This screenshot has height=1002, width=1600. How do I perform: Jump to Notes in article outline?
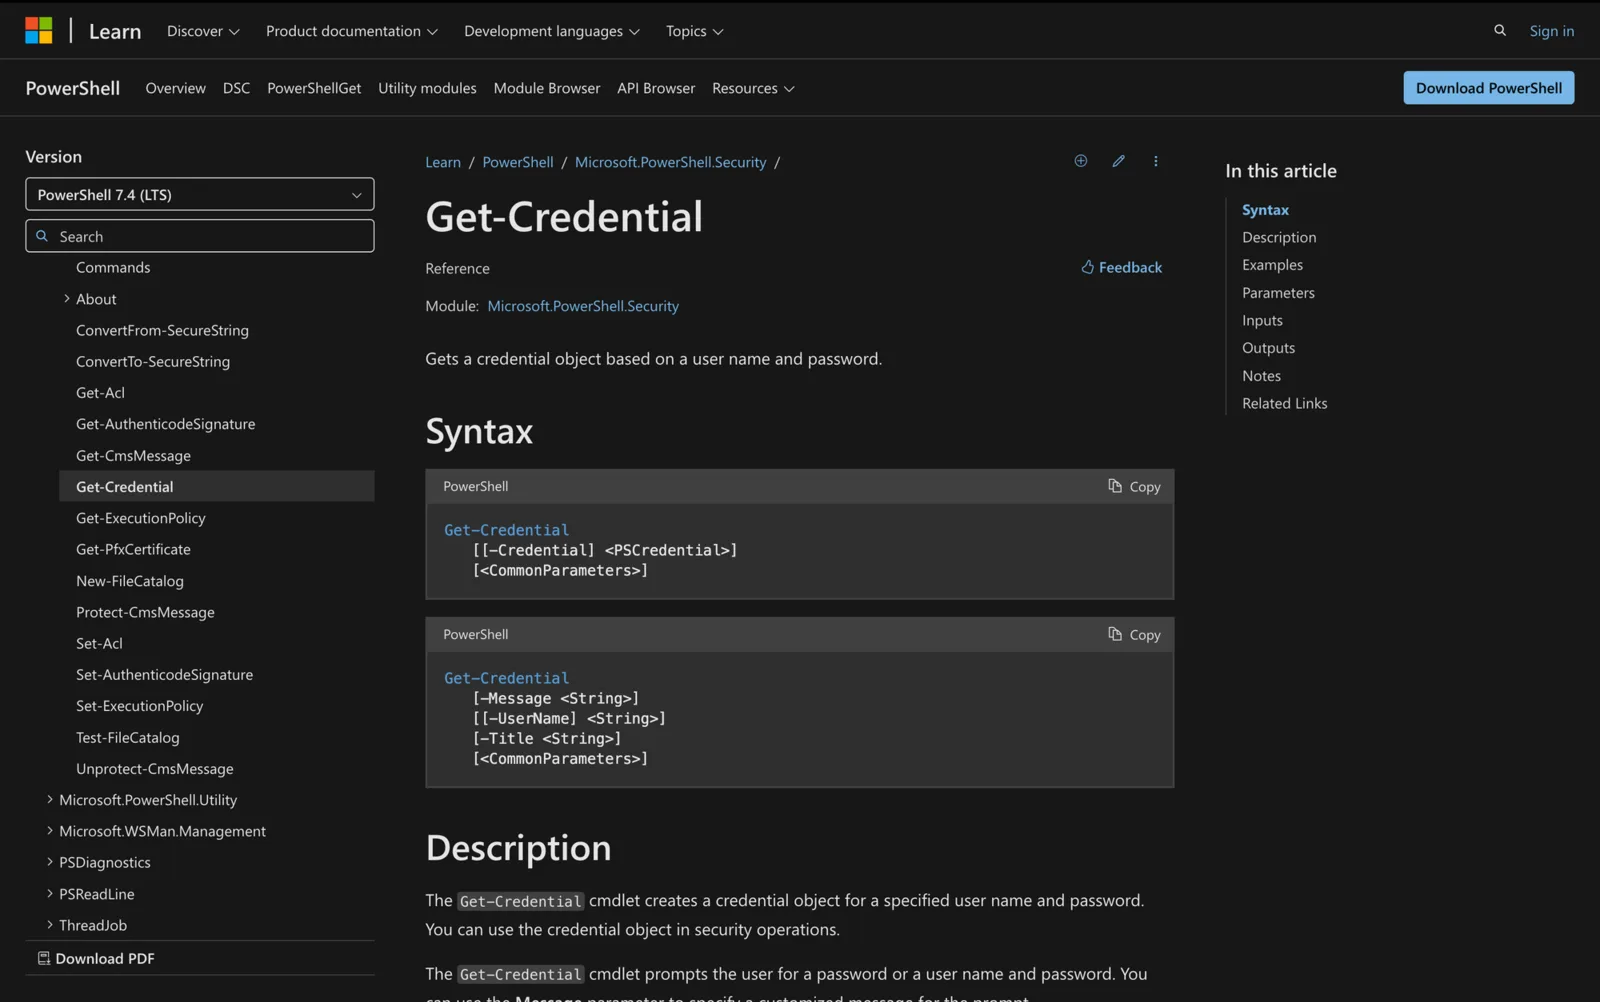point(1261,376)
